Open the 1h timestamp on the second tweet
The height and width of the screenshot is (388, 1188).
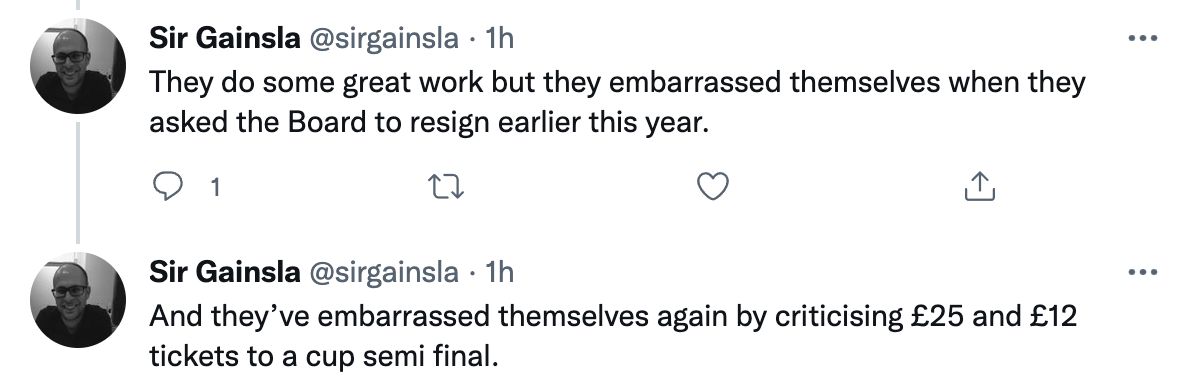[x=499, y=273]
